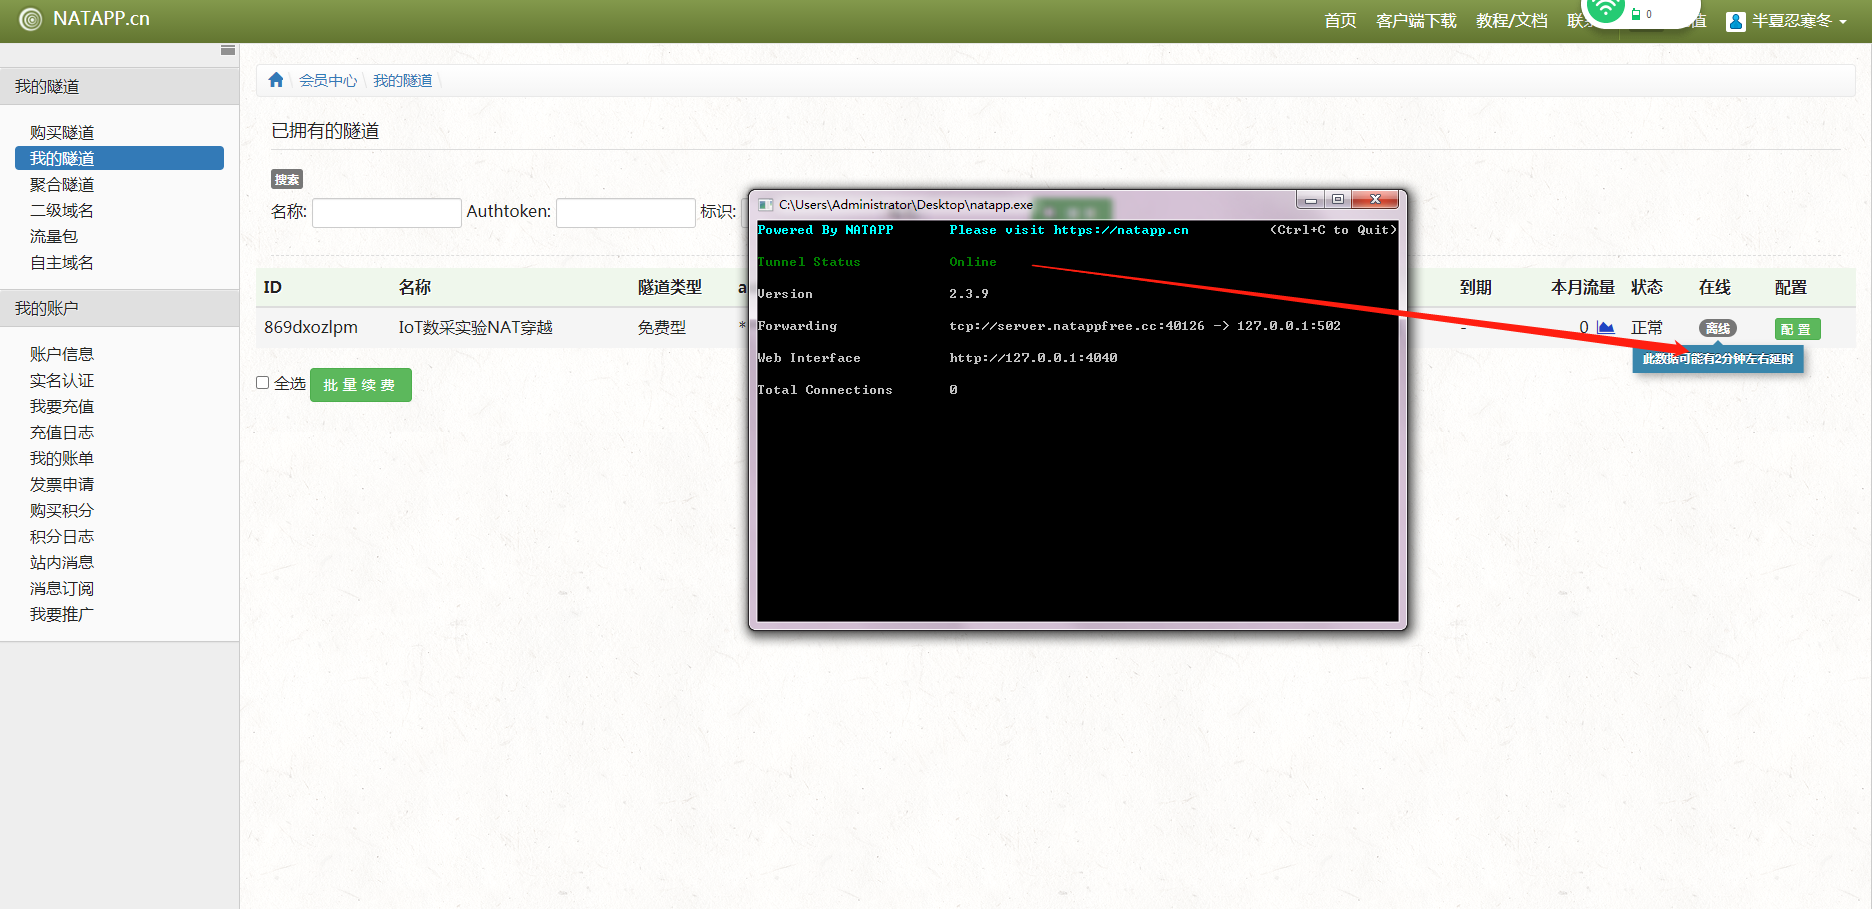The image size is (1872, 909).
Task: Click the 搜索 search label button
Action: tap(287, 180)
